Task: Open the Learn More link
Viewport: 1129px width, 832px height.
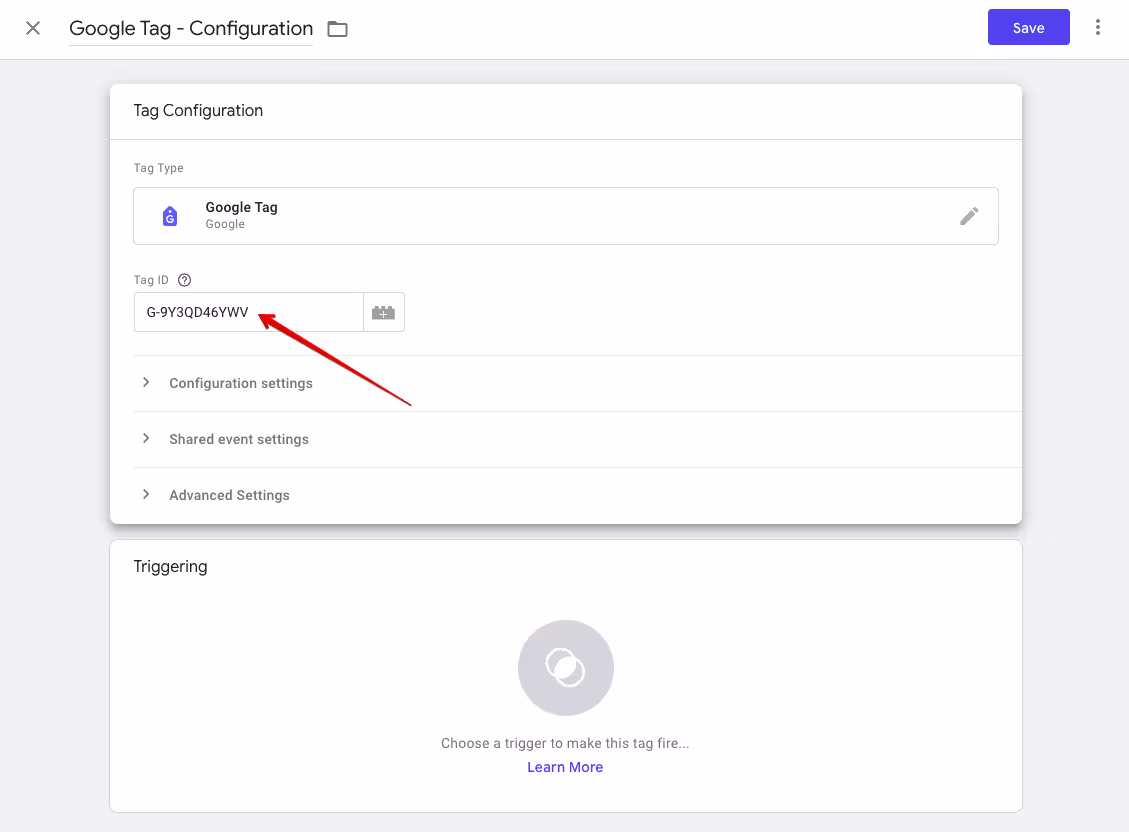Action: click(x=565, y=767)
